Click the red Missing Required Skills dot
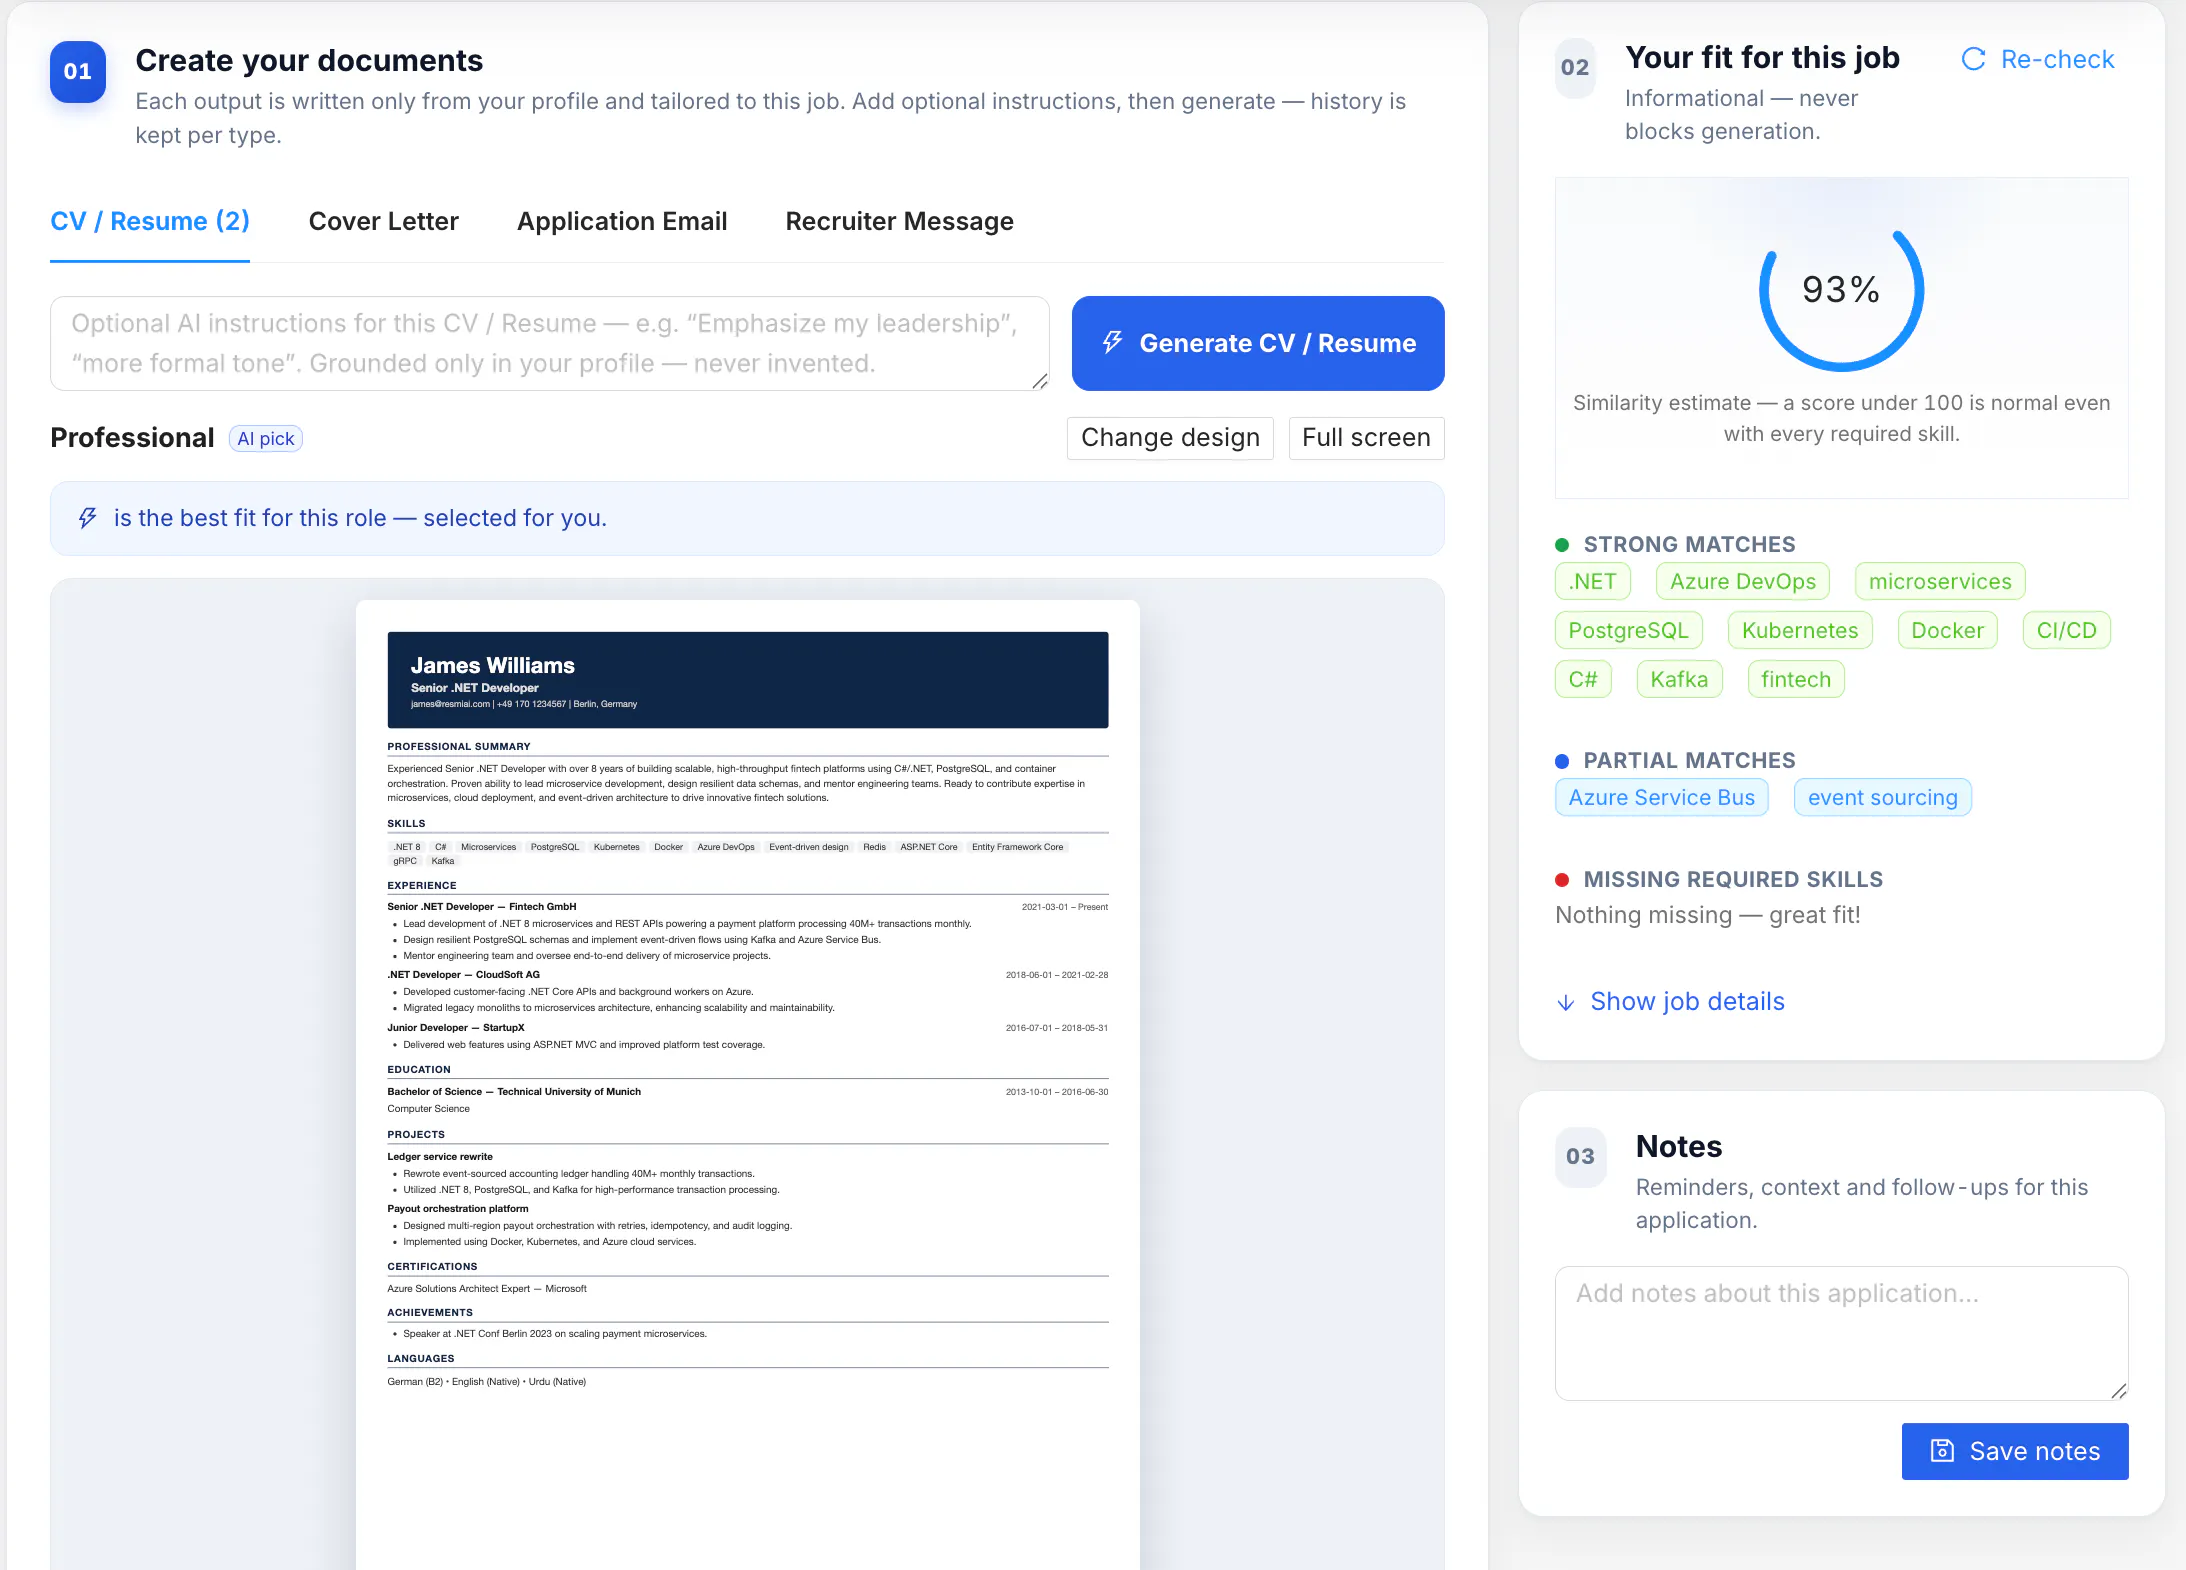The width and height of the screenshot is (2186, 1570). (x=1562, y=880)
